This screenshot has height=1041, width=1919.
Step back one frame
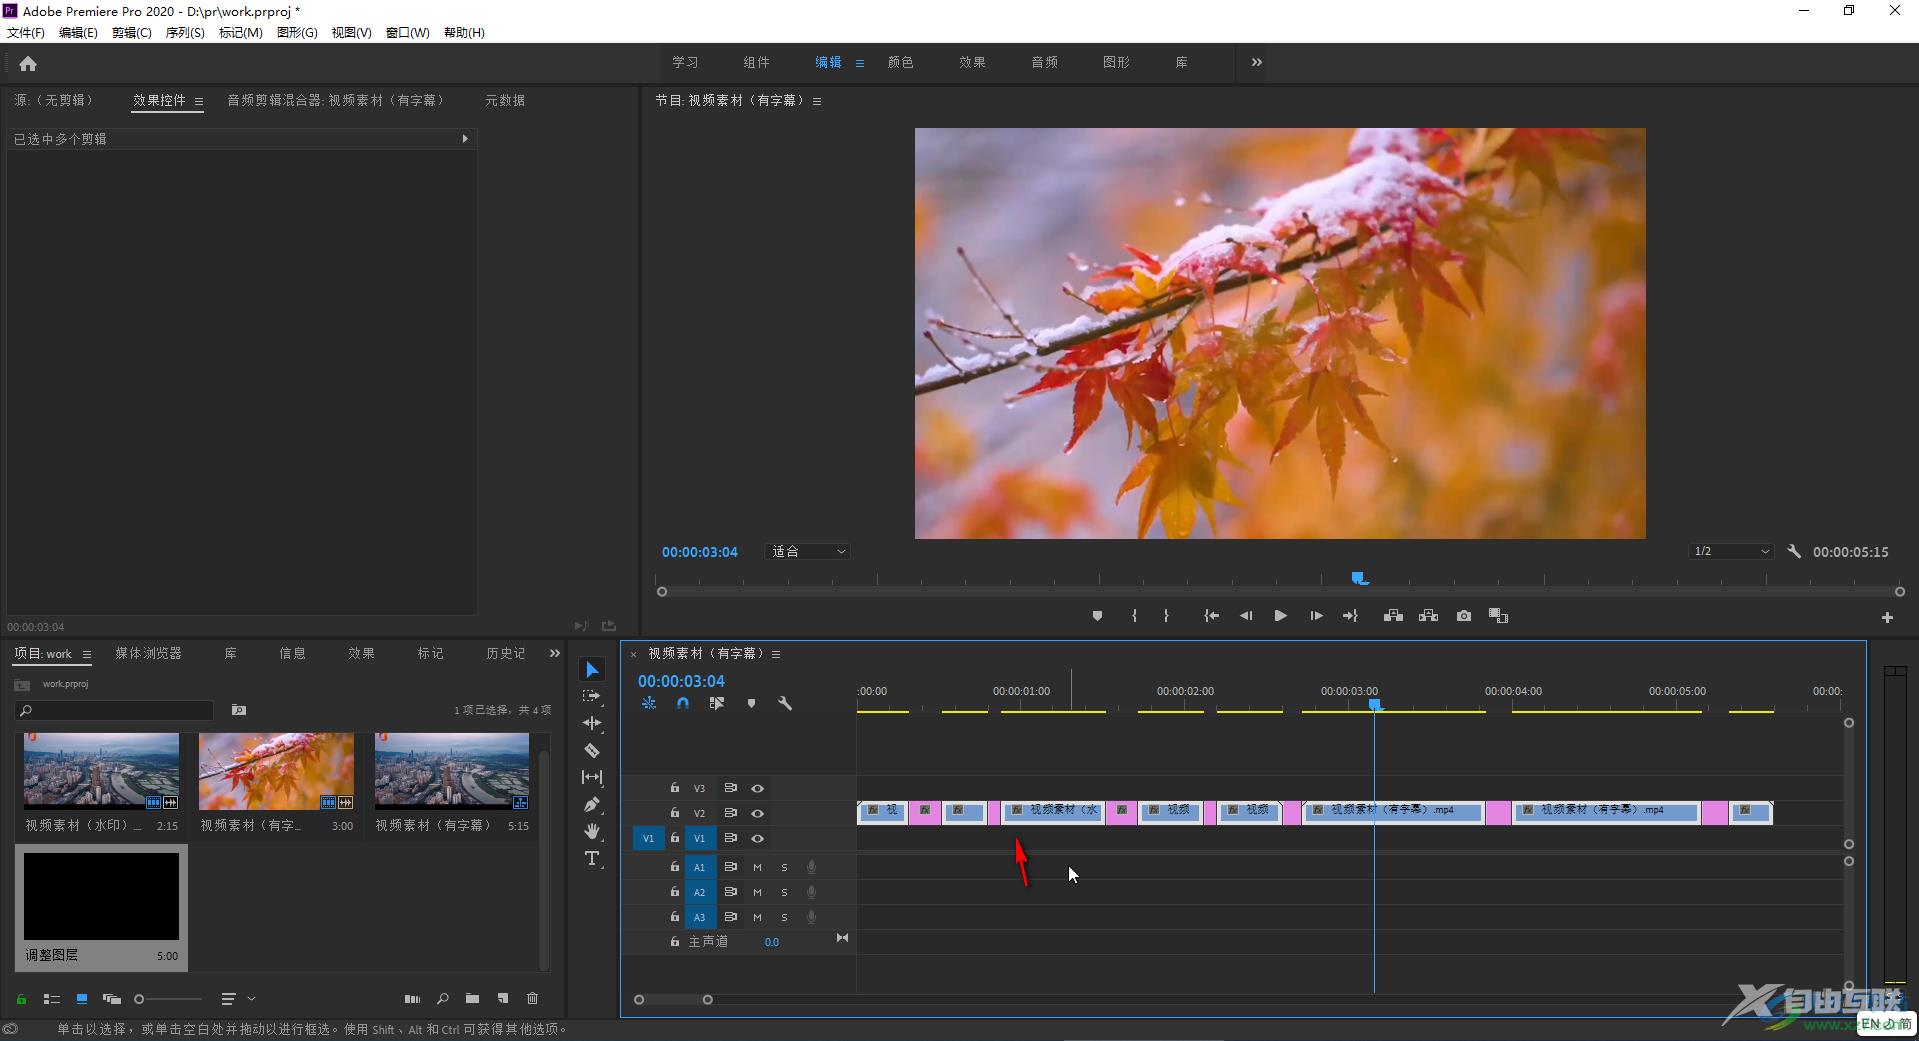[1246, 616]
